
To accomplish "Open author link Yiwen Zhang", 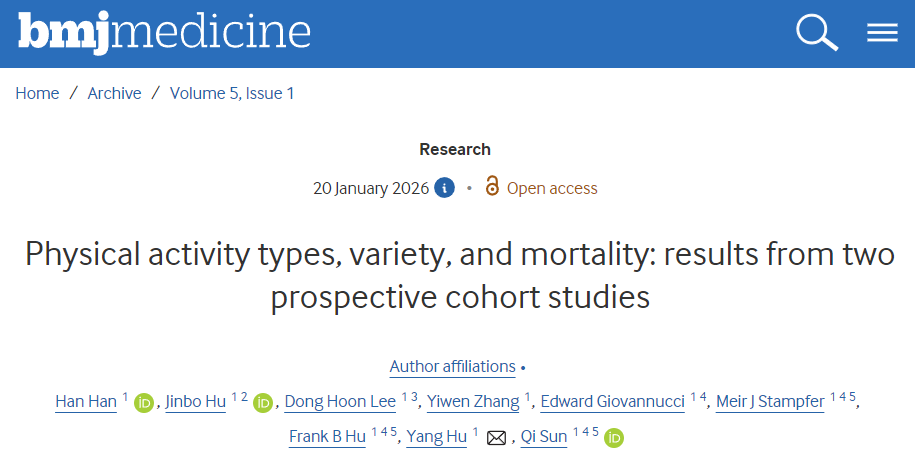I will (x=473, y=402).
